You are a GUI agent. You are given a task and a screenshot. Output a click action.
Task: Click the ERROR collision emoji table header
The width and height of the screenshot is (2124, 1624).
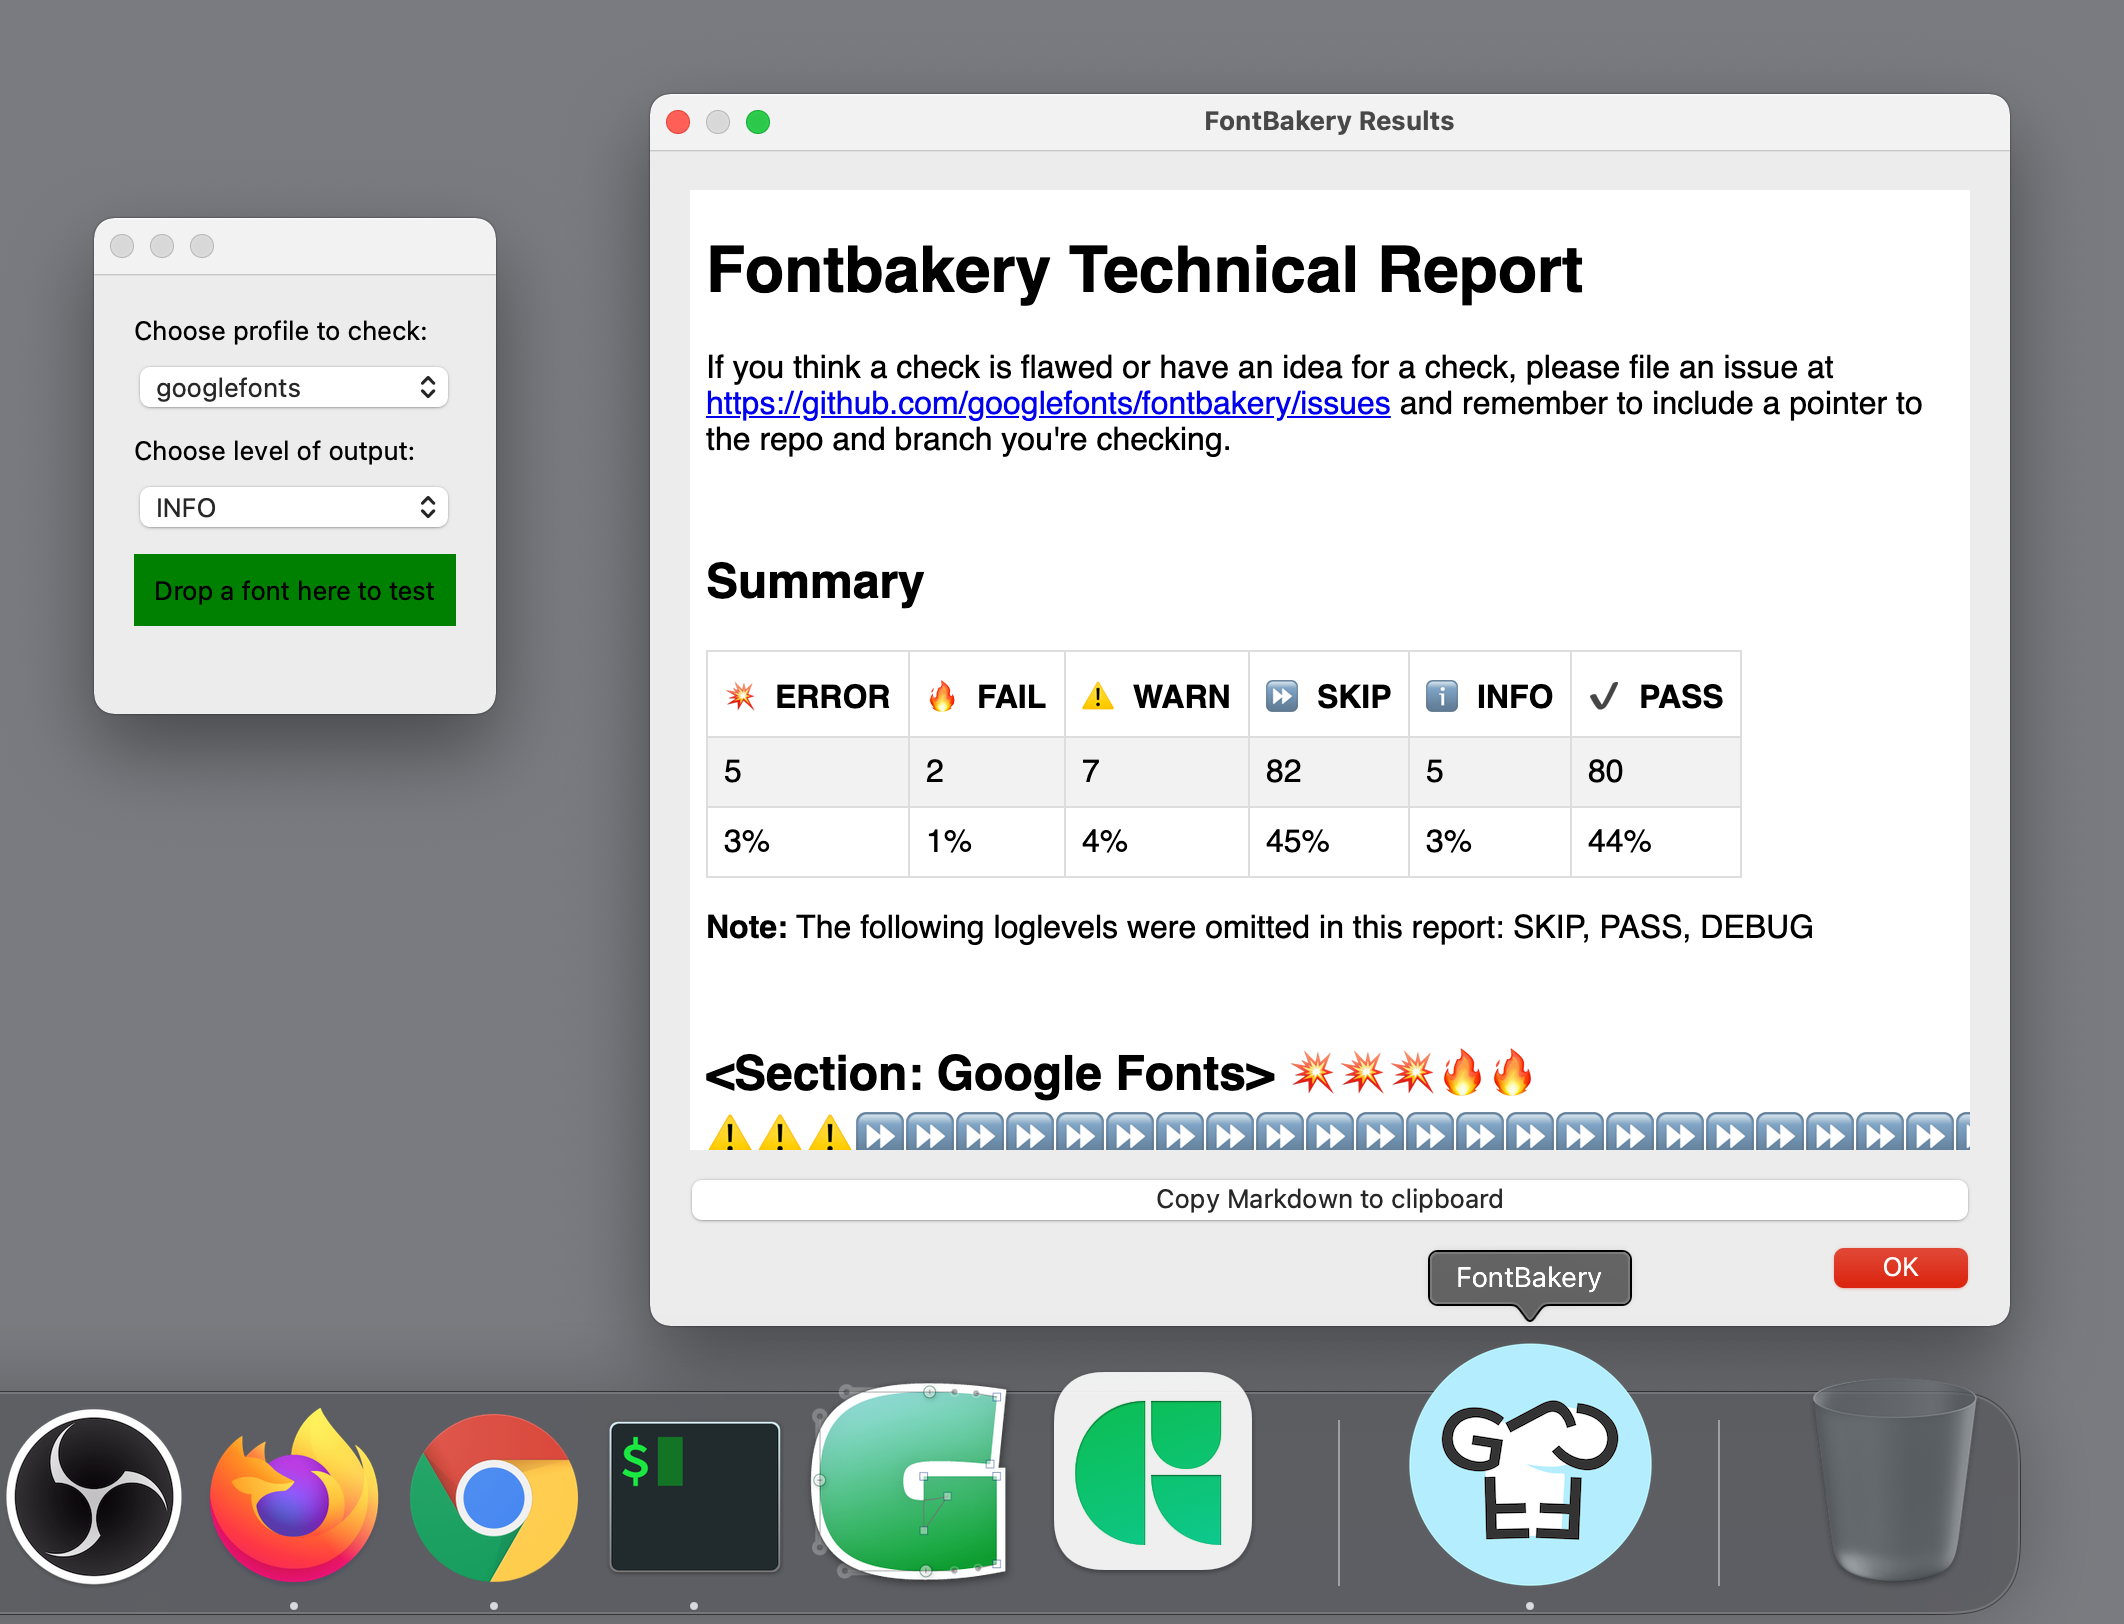[740, 696]
